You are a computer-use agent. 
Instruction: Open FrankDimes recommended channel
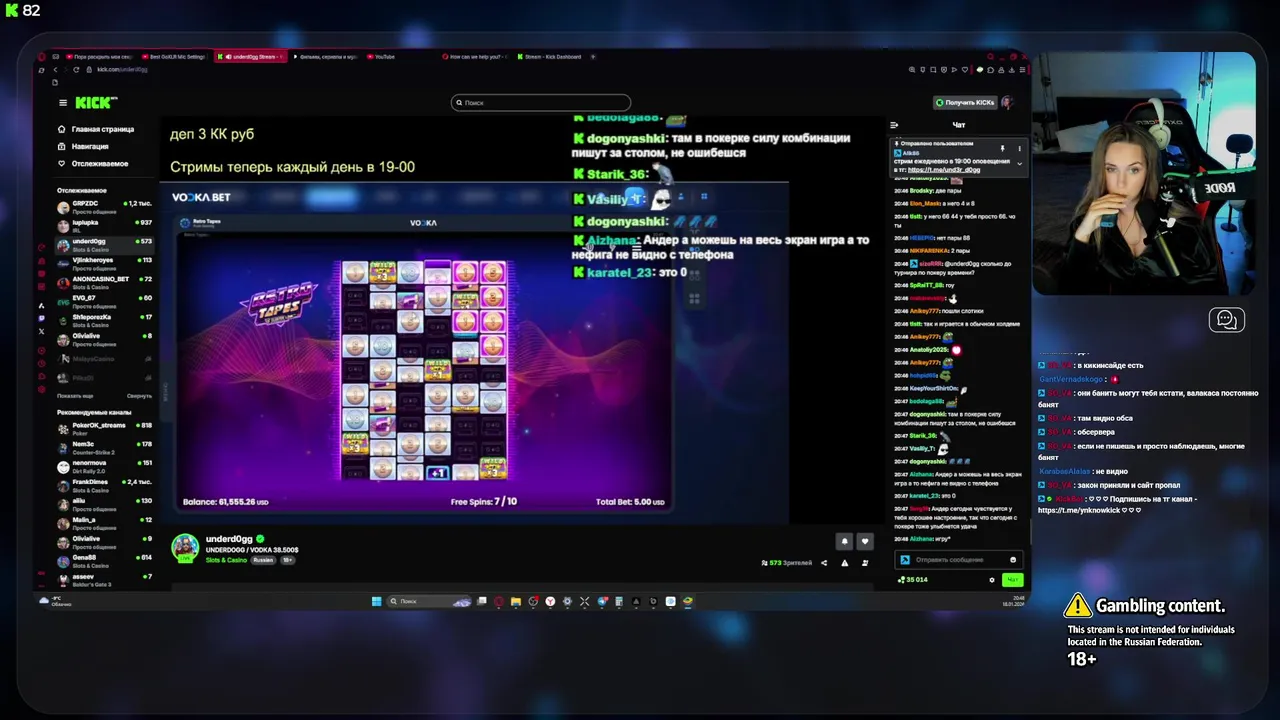105,486
